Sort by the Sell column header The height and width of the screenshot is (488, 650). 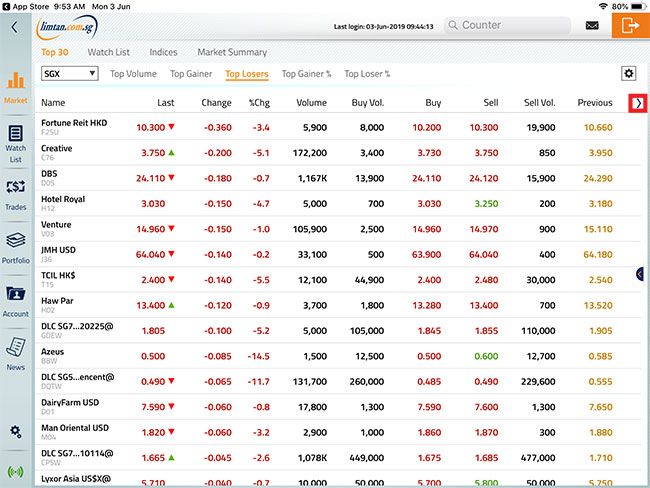click(491, 103)
